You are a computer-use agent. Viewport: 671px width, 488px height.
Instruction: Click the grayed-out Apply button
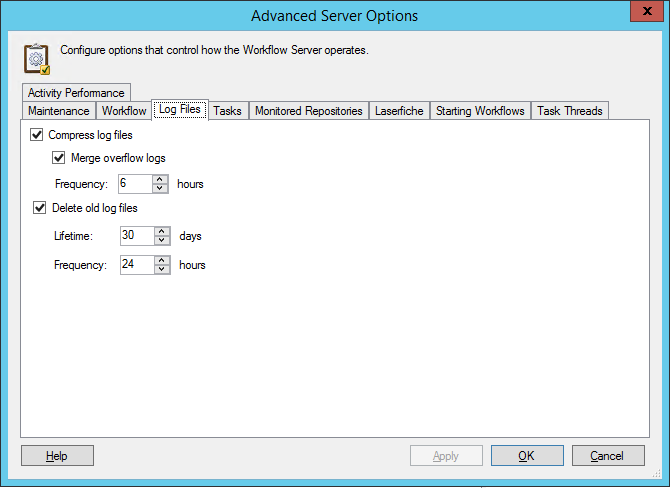[x=446, y=455]
